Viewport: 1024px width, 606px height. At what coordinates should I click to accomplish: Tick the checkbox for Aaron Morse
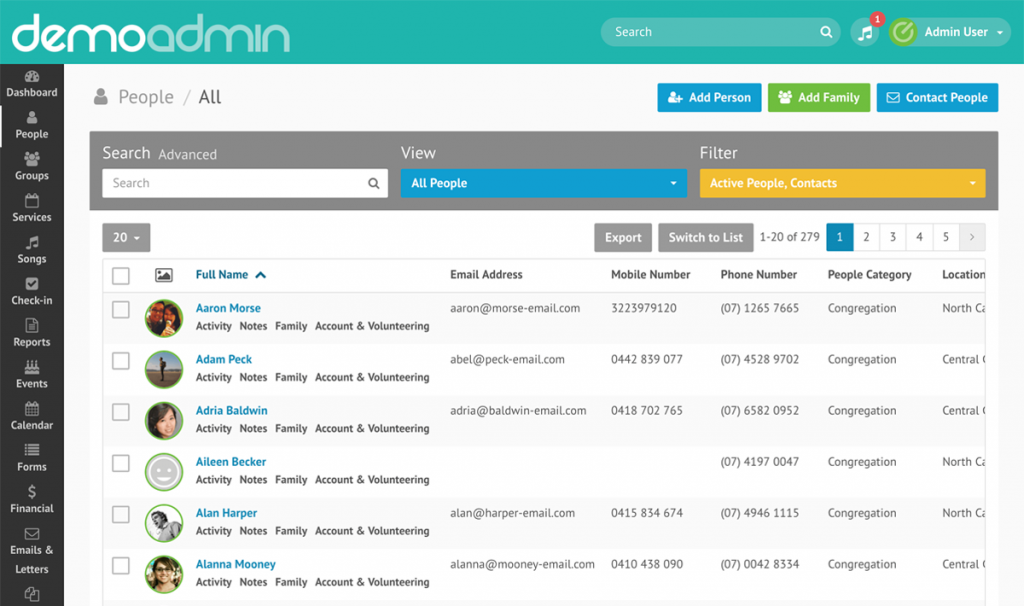point(121,310)
